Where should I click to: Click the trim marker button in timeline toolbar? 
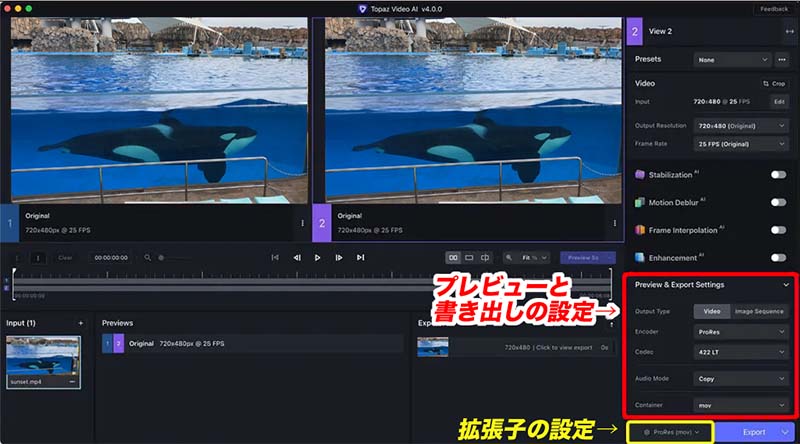point(38,258)
